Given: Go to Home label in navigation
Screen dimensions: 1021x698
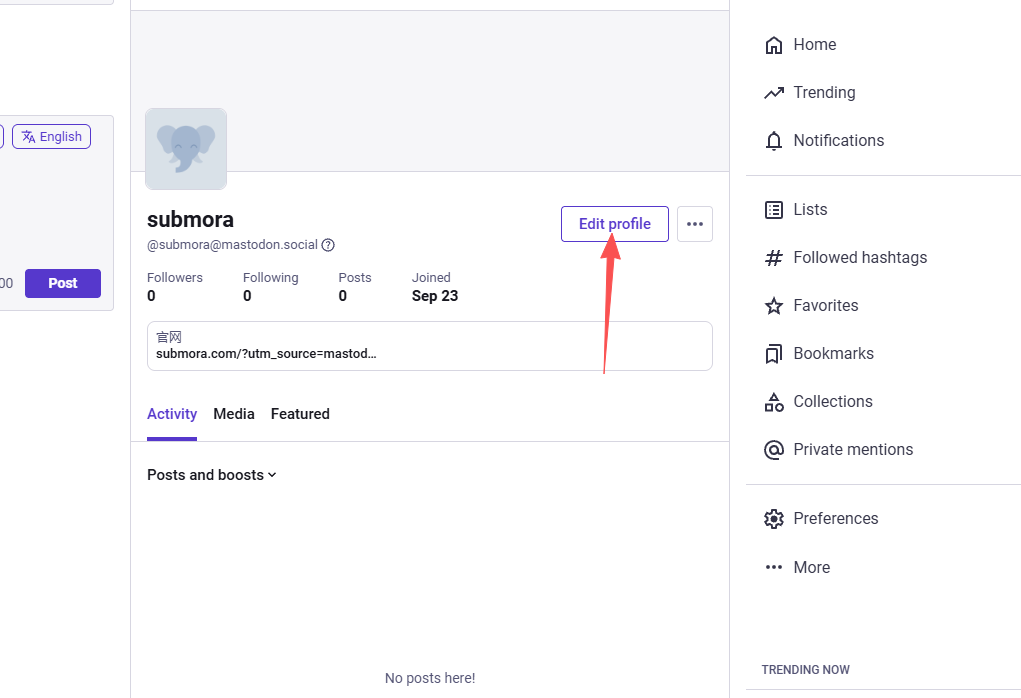Looking at the screenshot, I should coord(815,45).
